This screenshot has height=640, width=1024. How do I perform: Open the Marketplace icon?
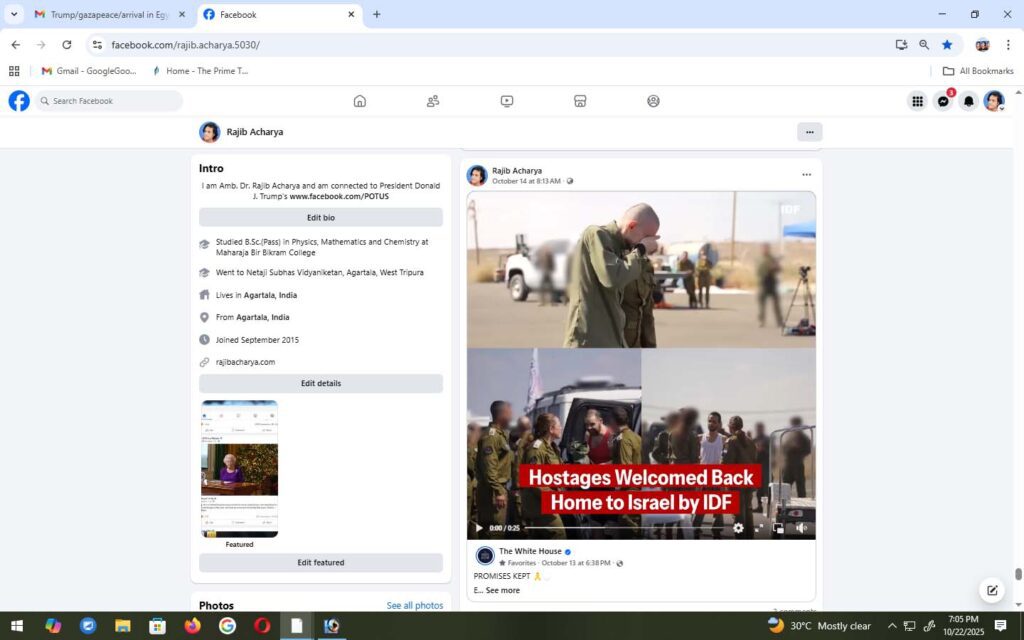click(580, 101)
